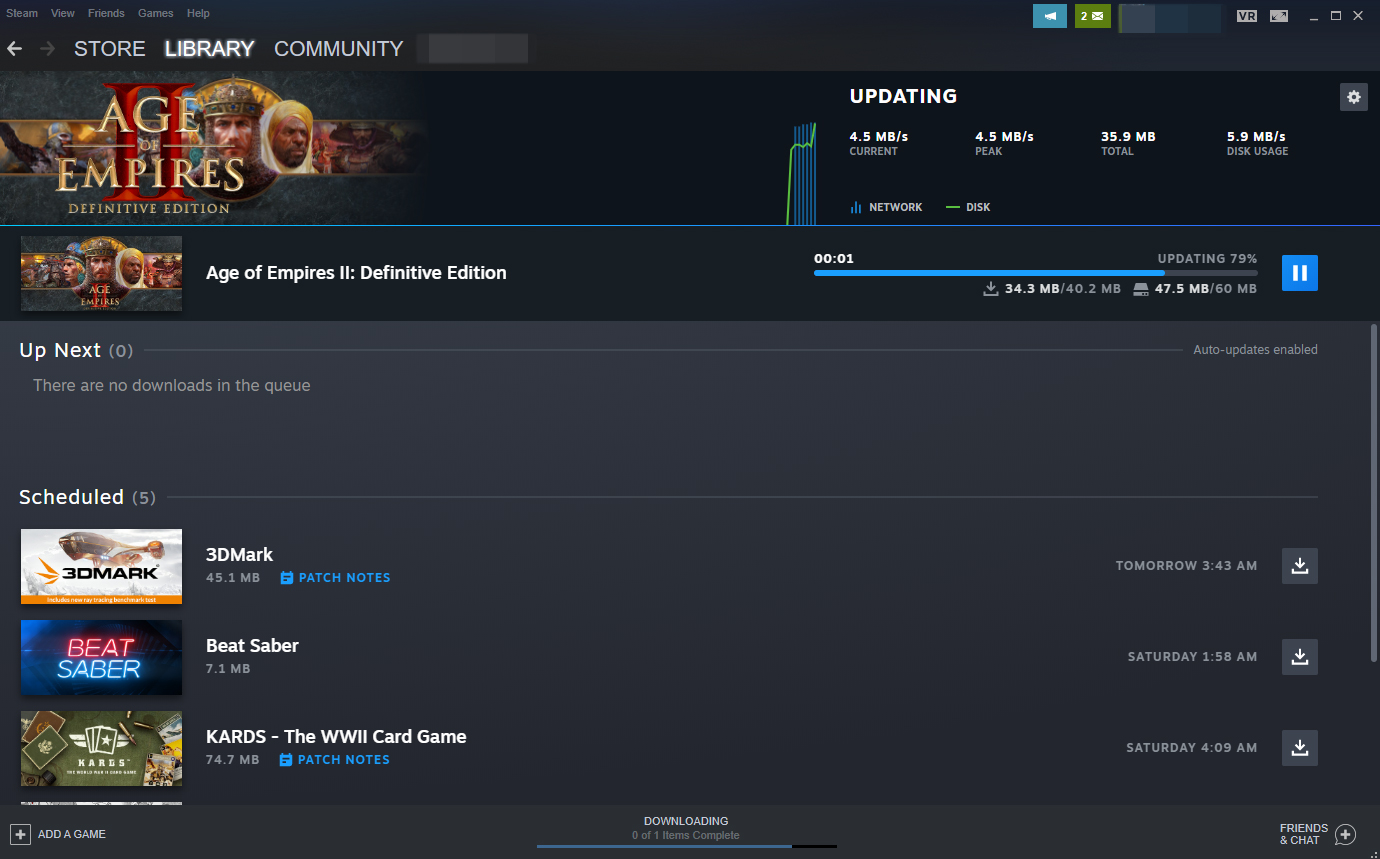Click the Up Next section heading
The height and width of the screenshot is (859, 1380).
point(76,350)
